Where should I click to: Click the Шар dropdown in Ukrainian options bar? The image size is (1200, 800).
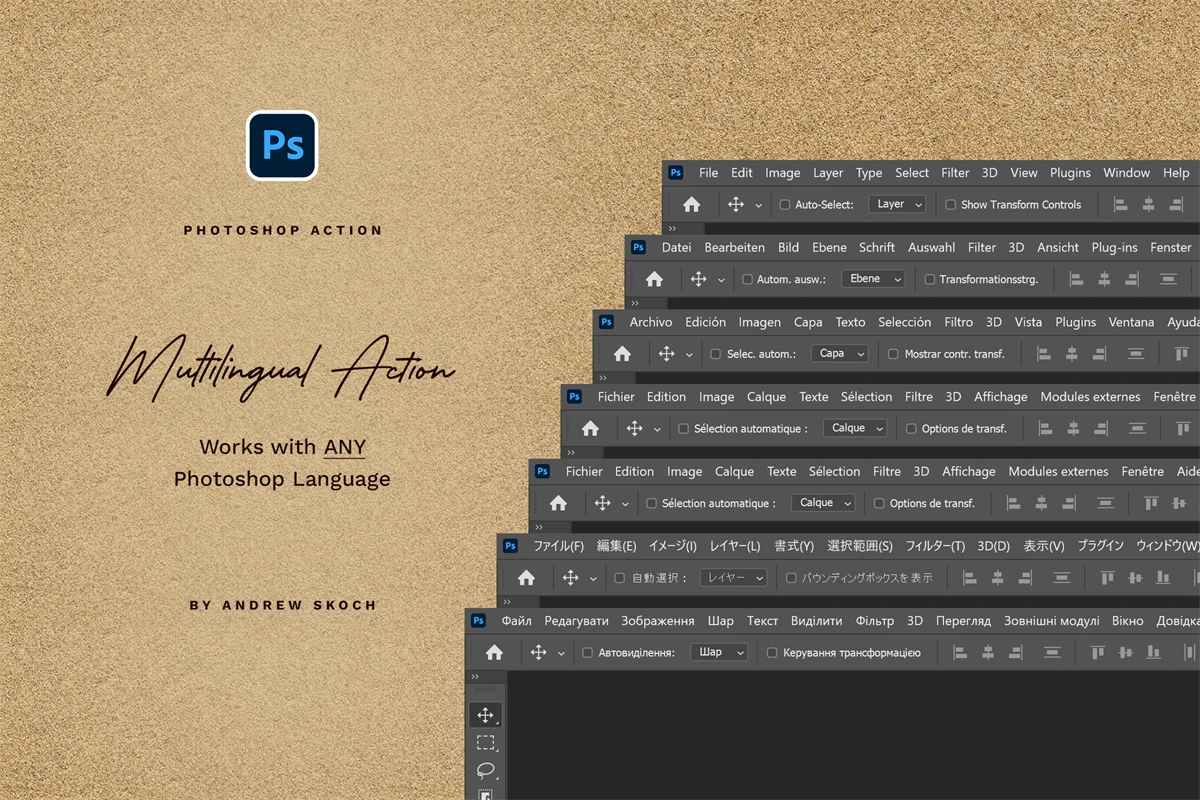tap(719, 653)
